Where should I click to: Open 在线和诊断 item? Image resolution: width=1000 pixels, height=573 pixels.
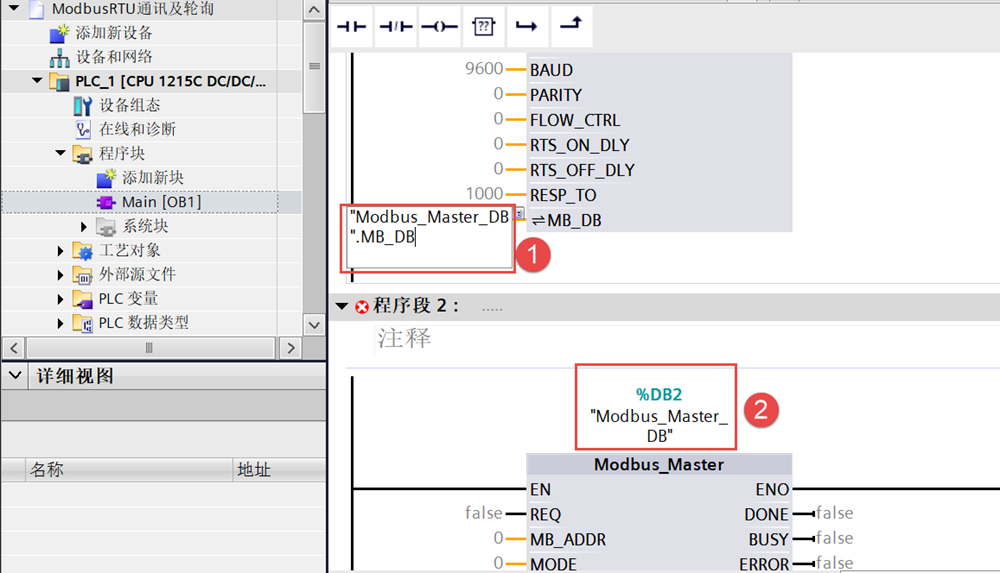tap(137, 129)
